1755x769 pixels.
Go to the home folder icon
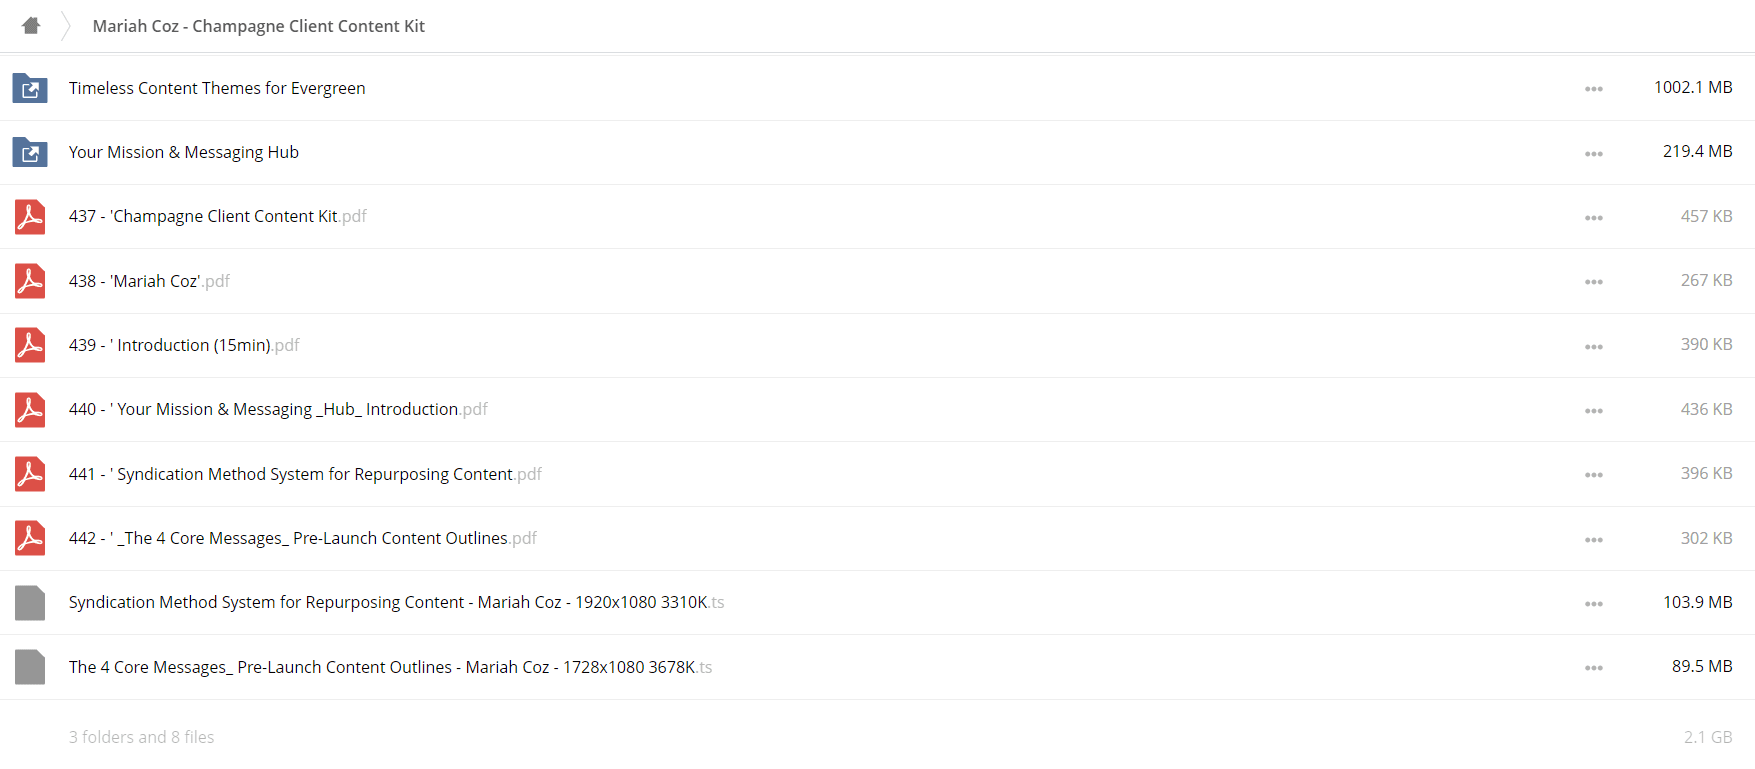click(31, 26)
